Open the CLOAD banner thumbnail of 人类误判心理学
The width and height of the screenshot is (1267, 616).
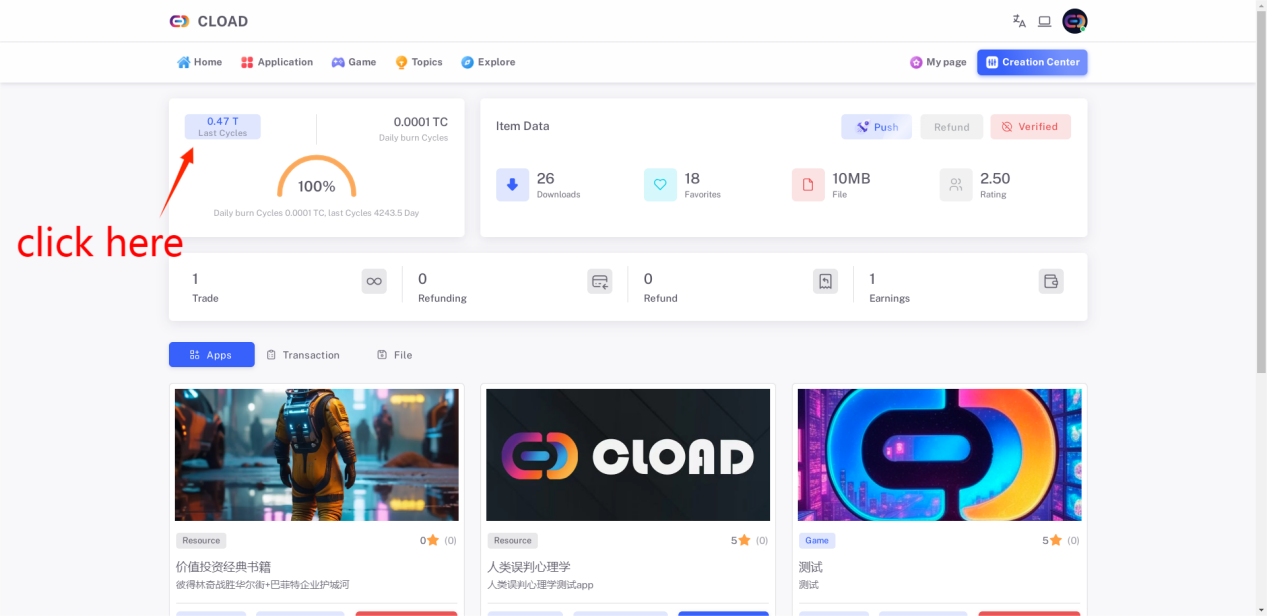(628, 455)
